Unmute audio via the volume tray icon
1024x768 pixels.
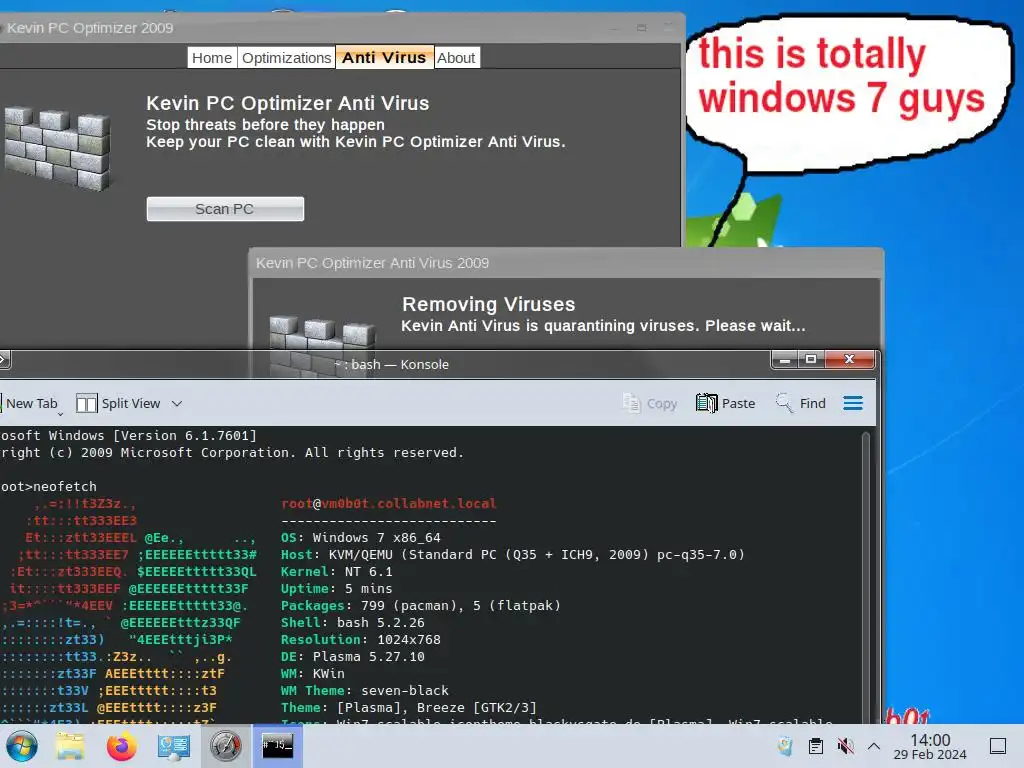[x=845, y=746]
